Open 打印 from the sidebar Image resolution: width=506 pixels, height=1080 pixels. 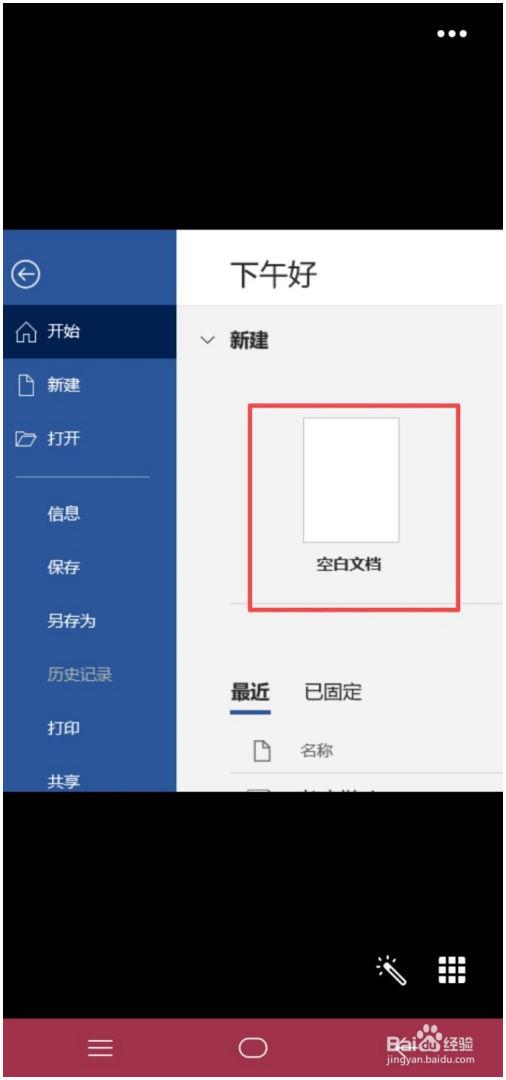click(x=63, y=728)
